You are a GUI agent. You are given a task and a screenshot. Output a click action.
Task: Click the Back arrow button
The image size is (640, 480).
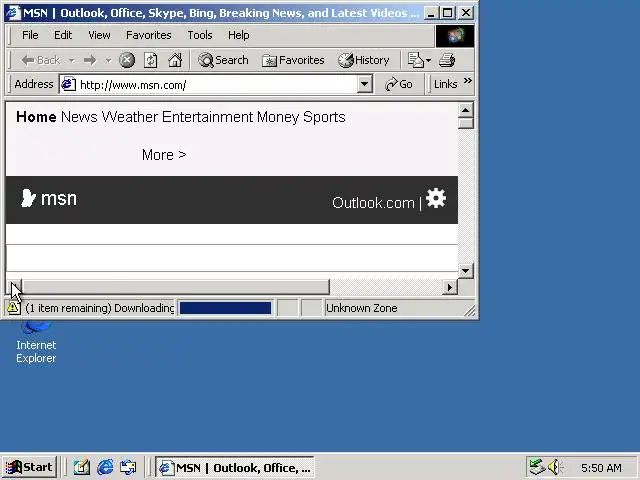click(40, 60)
